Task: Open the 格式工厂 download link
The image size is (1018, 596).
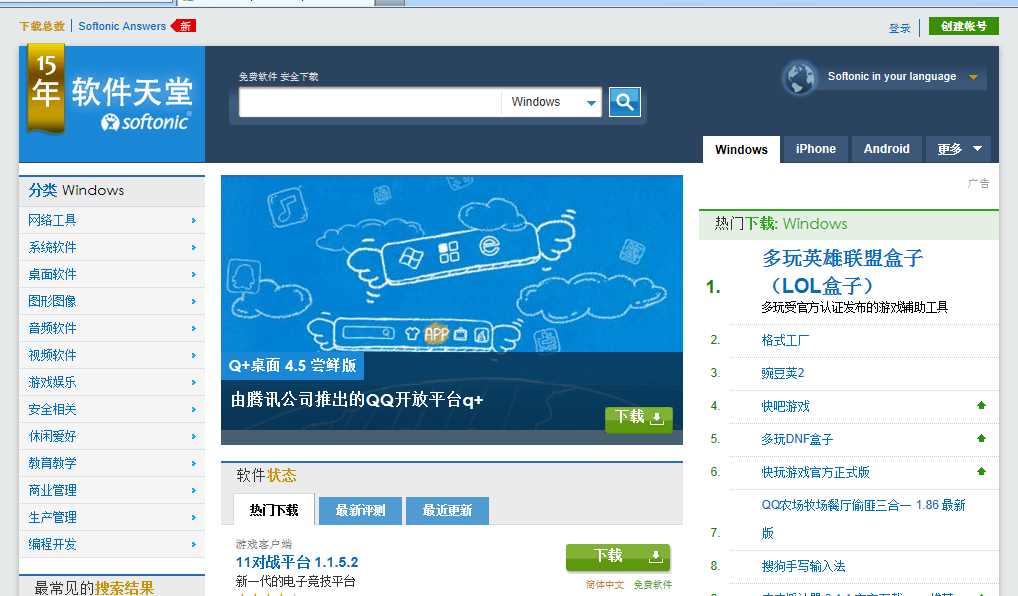Action: 786,340
